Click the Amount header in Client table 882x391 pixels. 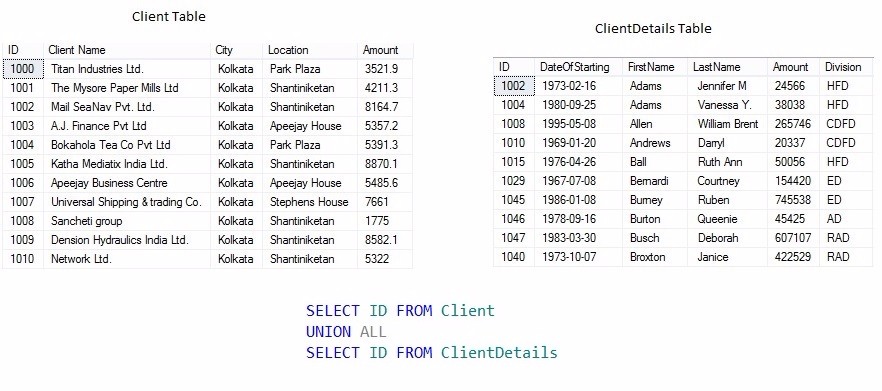click(385, 50)
